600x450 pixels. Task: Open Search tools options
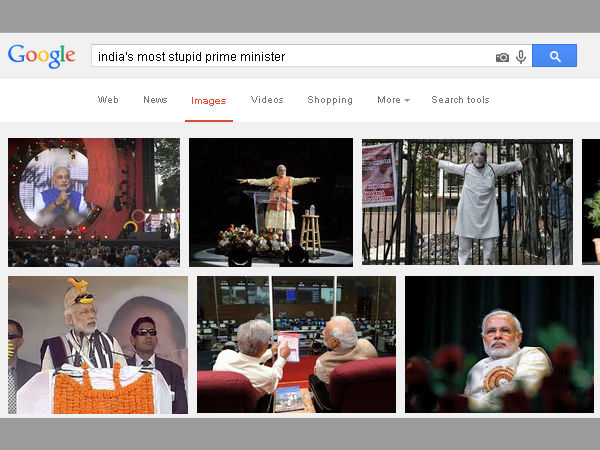tap(460, 100)
